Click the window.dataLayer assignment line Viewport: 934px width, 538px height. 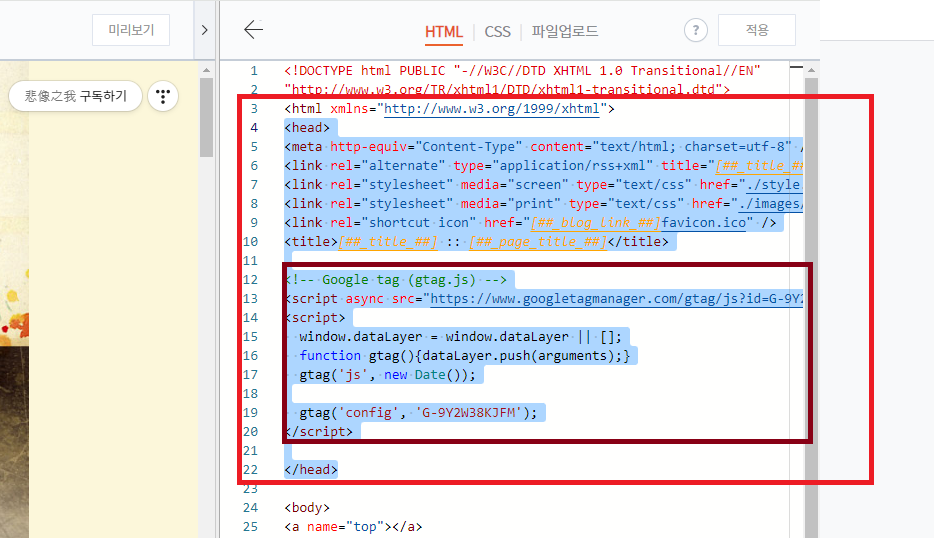click(x=460, y=337)
